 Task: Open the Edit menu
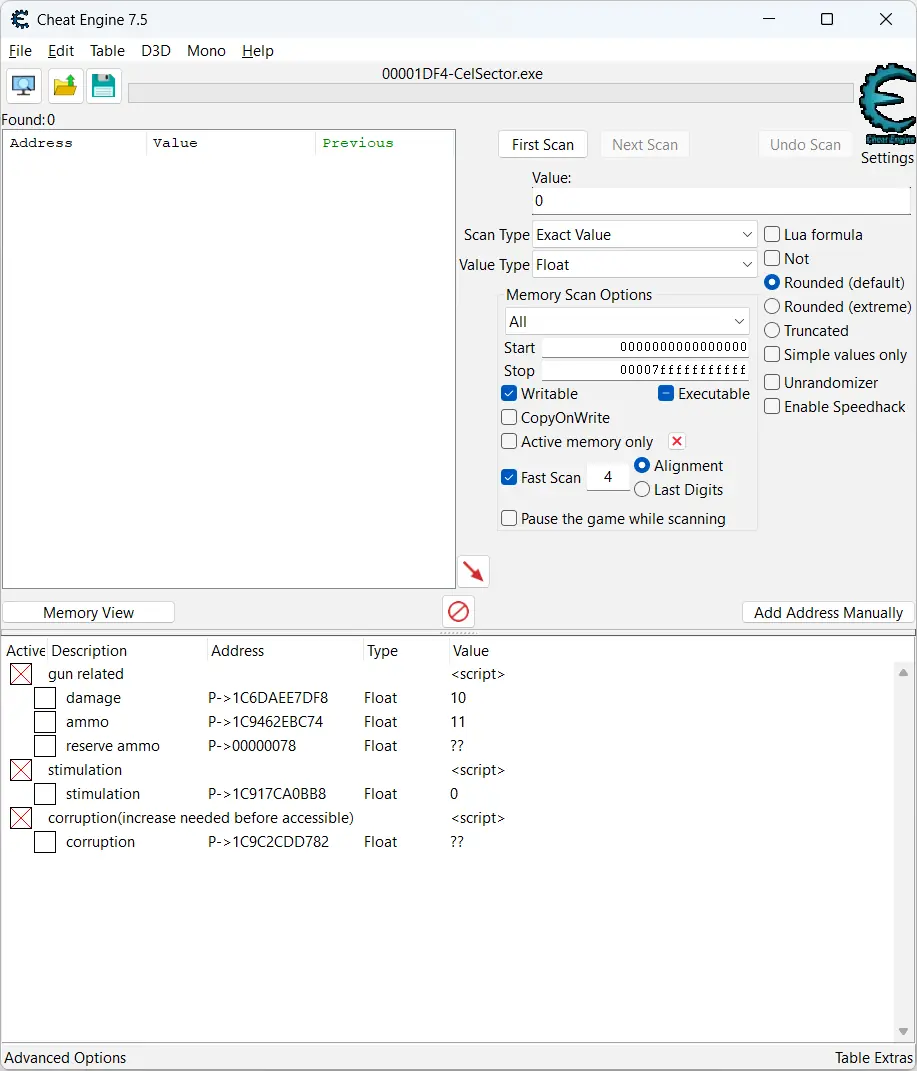click(61, 51)
